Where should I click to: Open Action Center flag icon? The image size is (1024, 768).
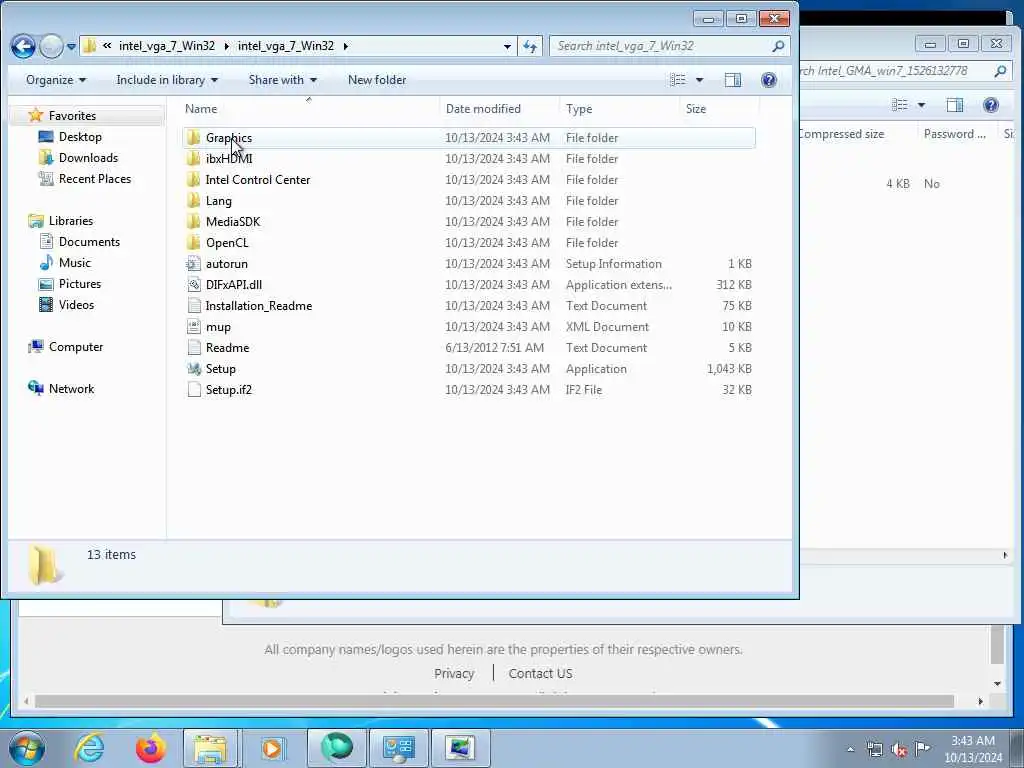point(922,749)
